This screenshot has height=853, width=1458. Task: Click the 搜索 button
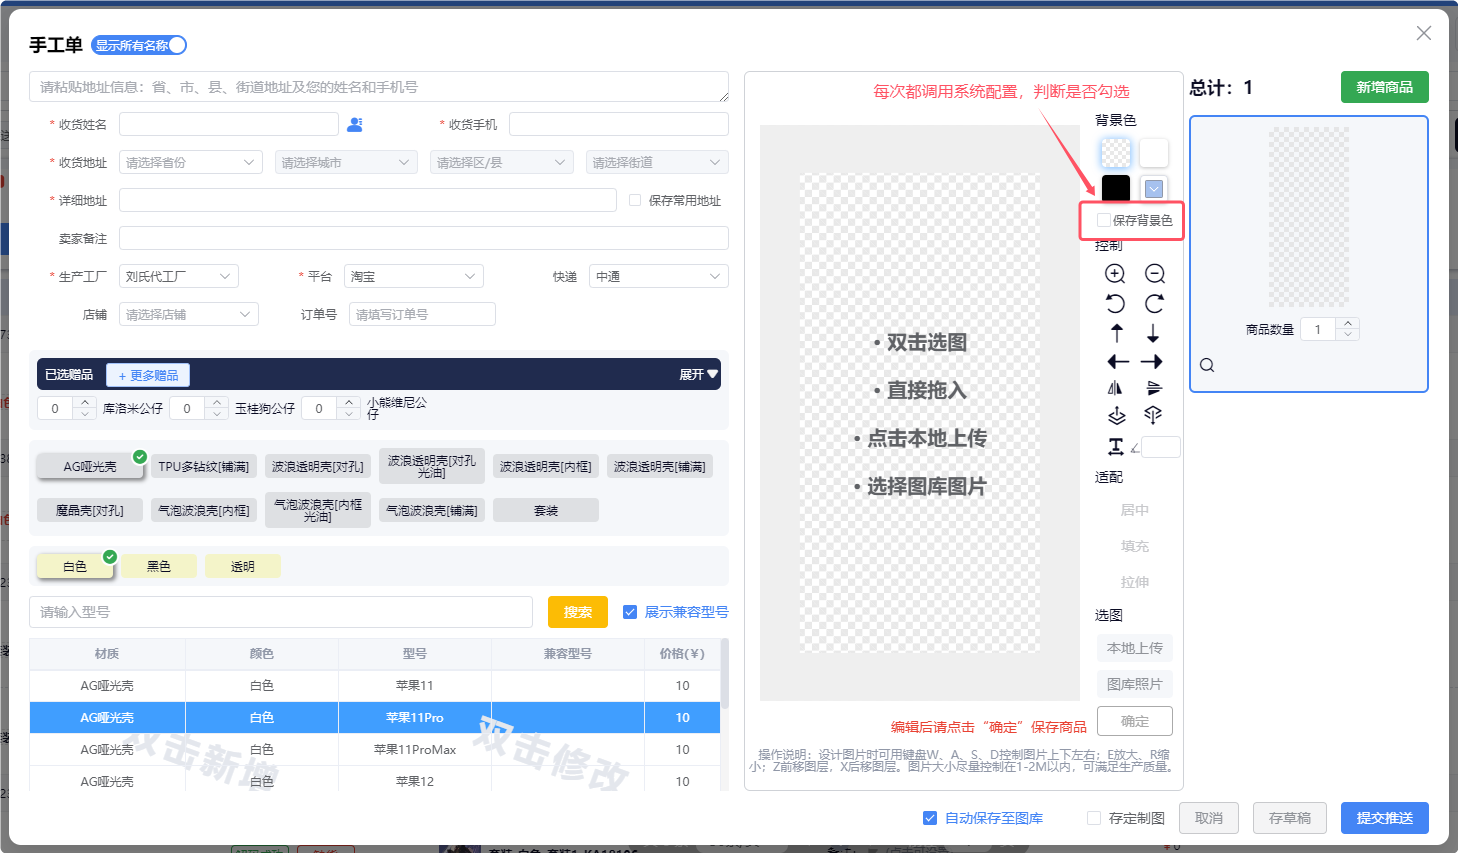[578, 612]
